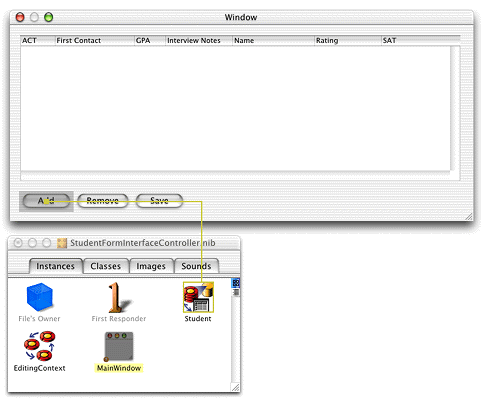Switch to icon view mode in nib window
The height and width of the screenshot is (404, 486).
coord(236,283)
